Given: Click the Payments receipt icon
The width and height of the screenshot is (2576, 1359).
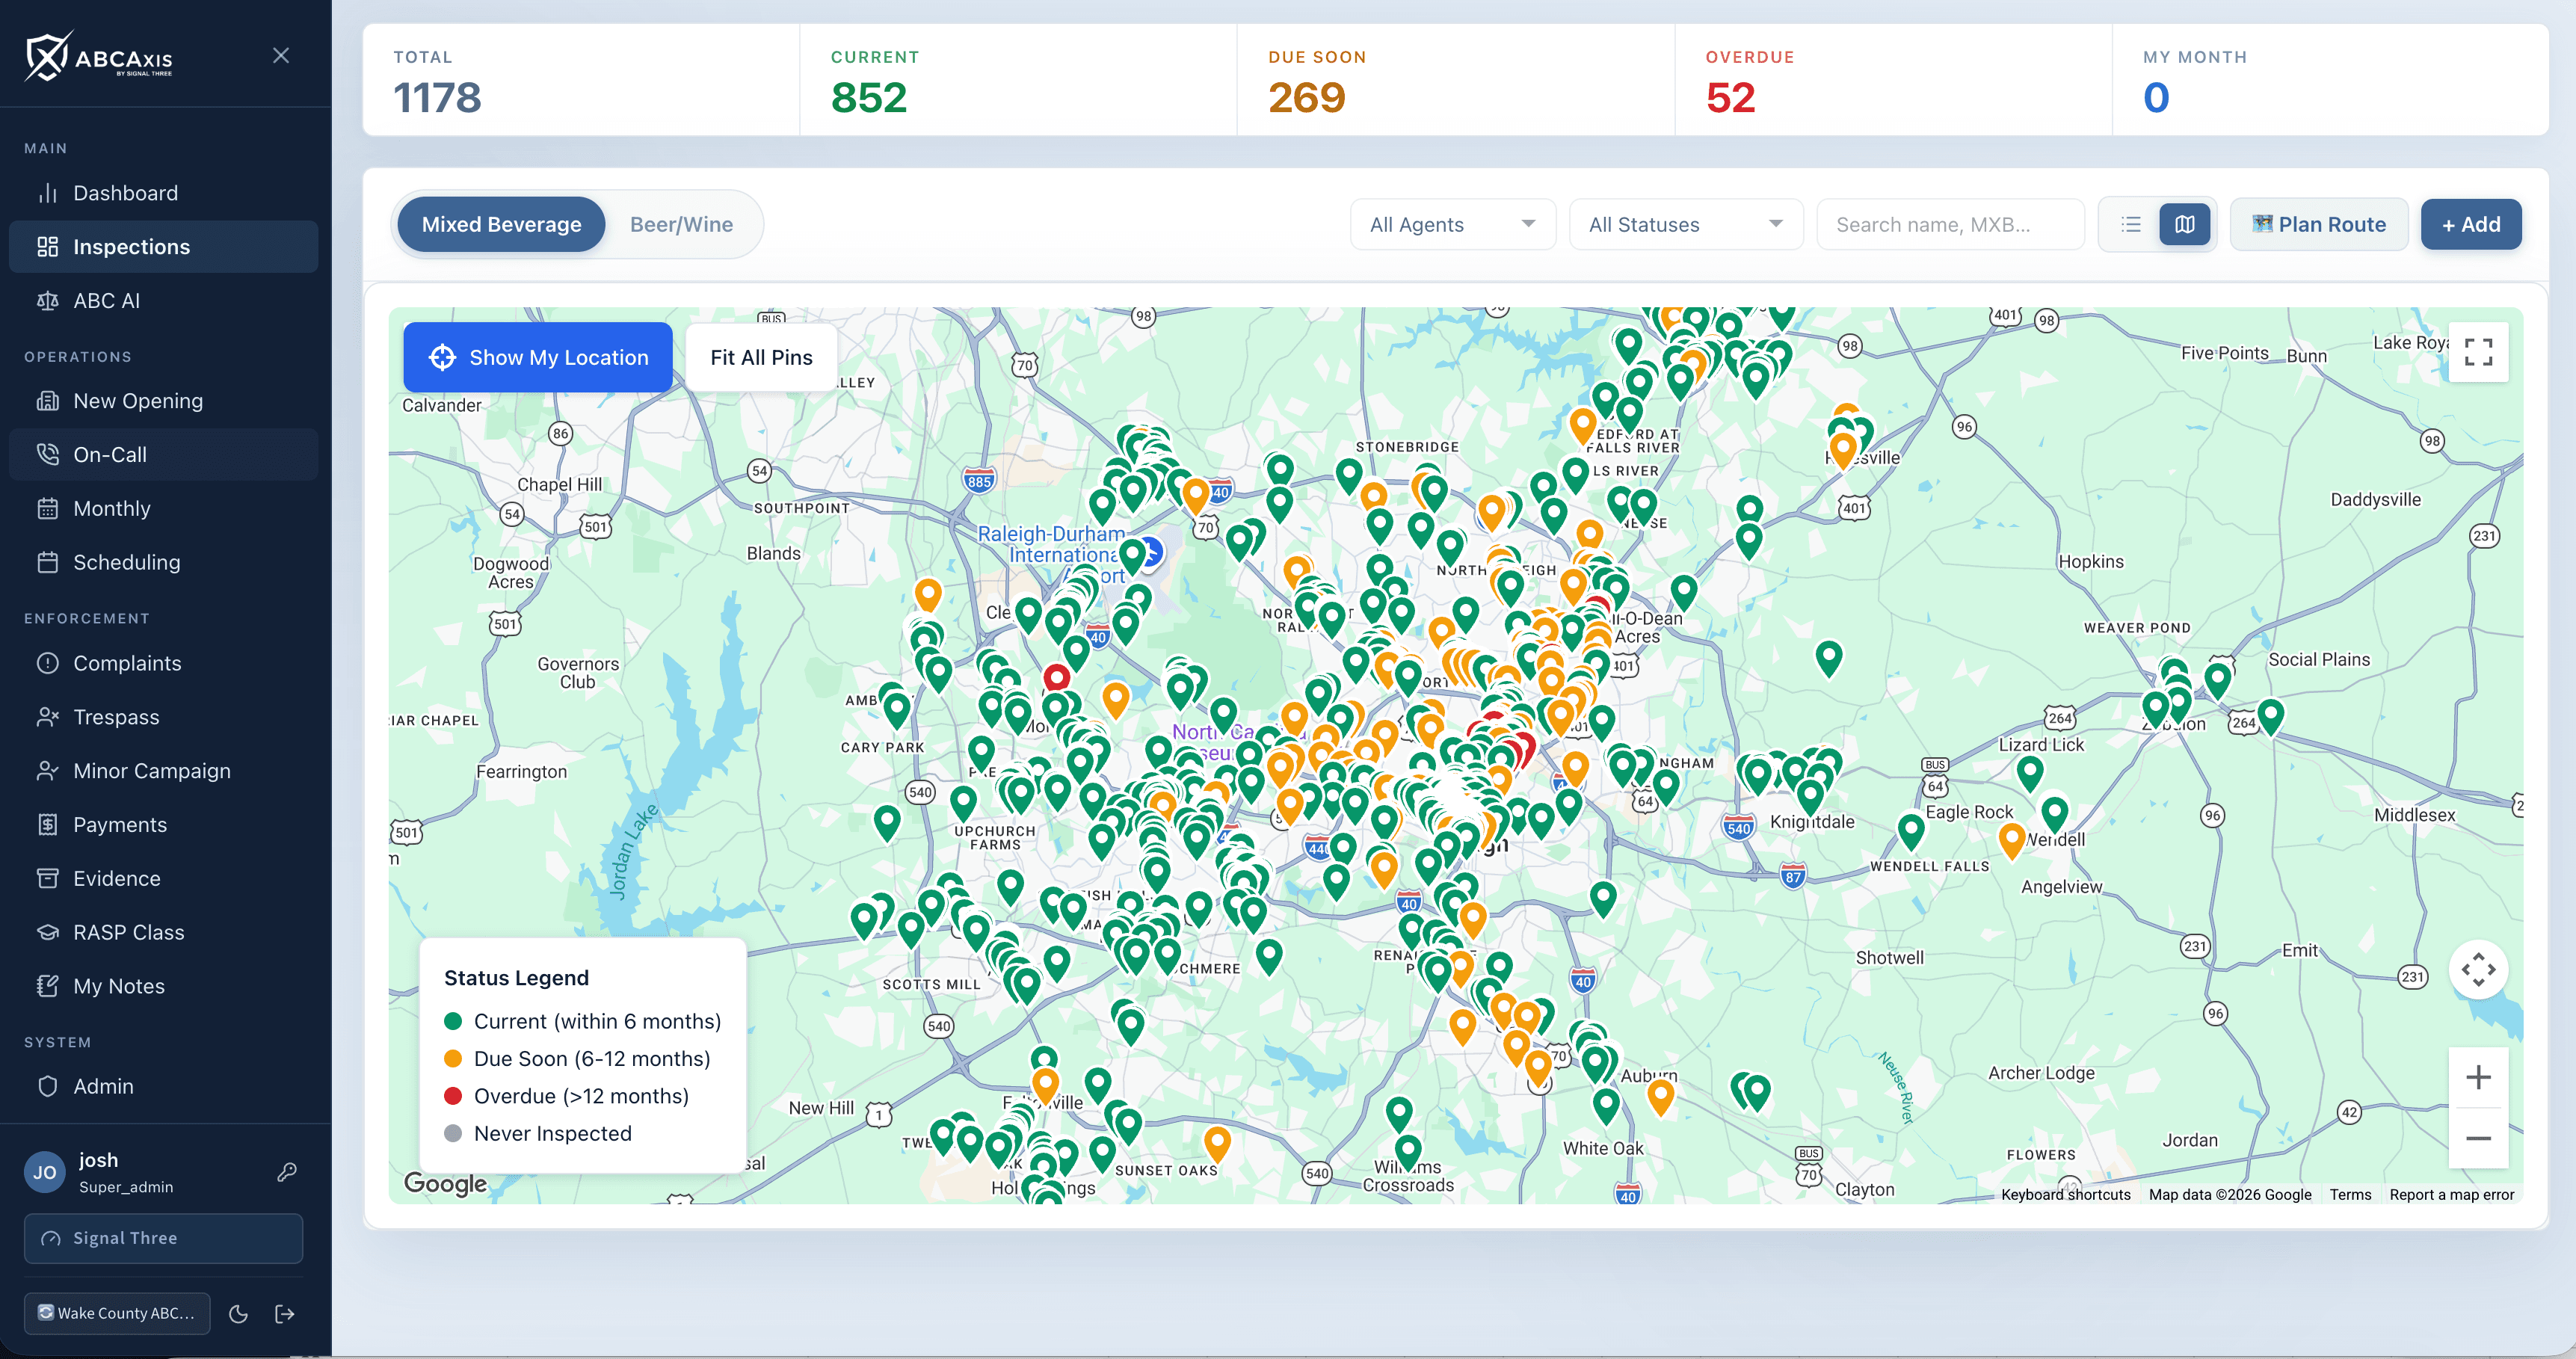Looking at the screenshot, I should [47, 825].
